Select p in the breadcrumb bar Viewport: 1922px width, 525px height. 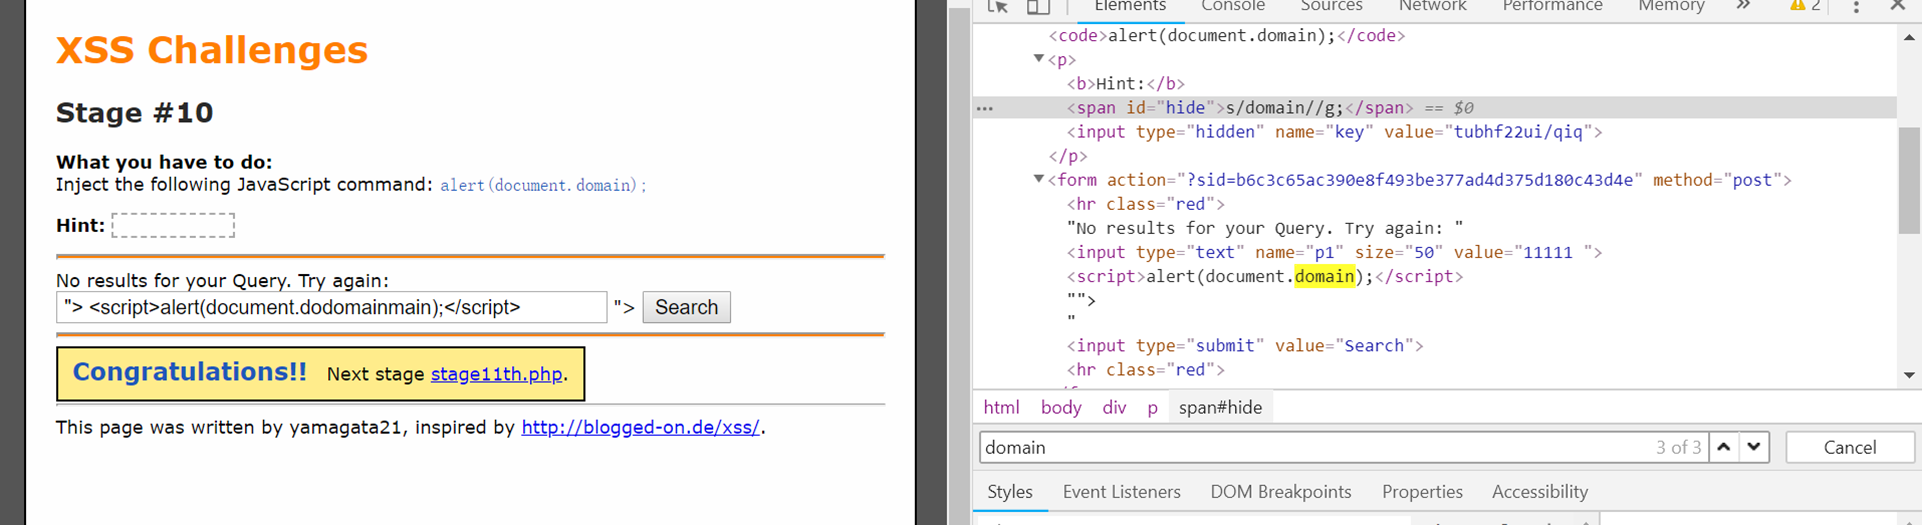point(1152,407)
